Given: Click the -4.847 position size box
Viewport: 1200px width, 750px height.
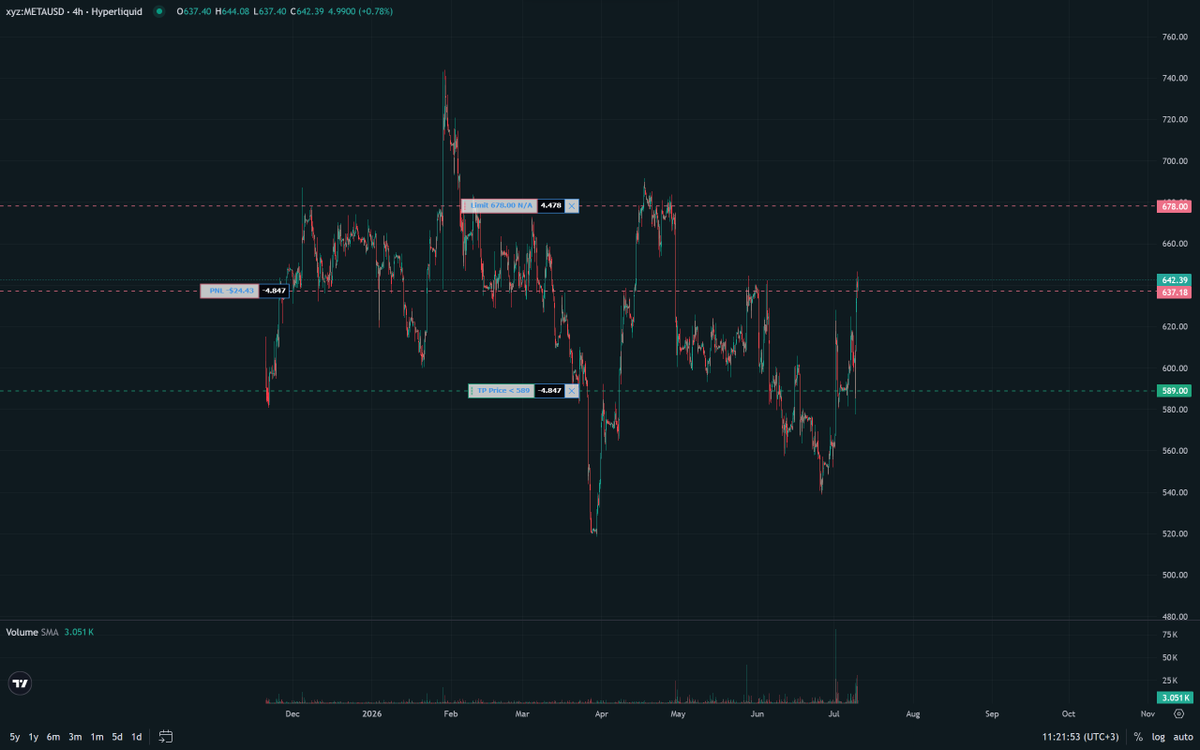Looking at the screenshot, I should (x=274, y=291).
